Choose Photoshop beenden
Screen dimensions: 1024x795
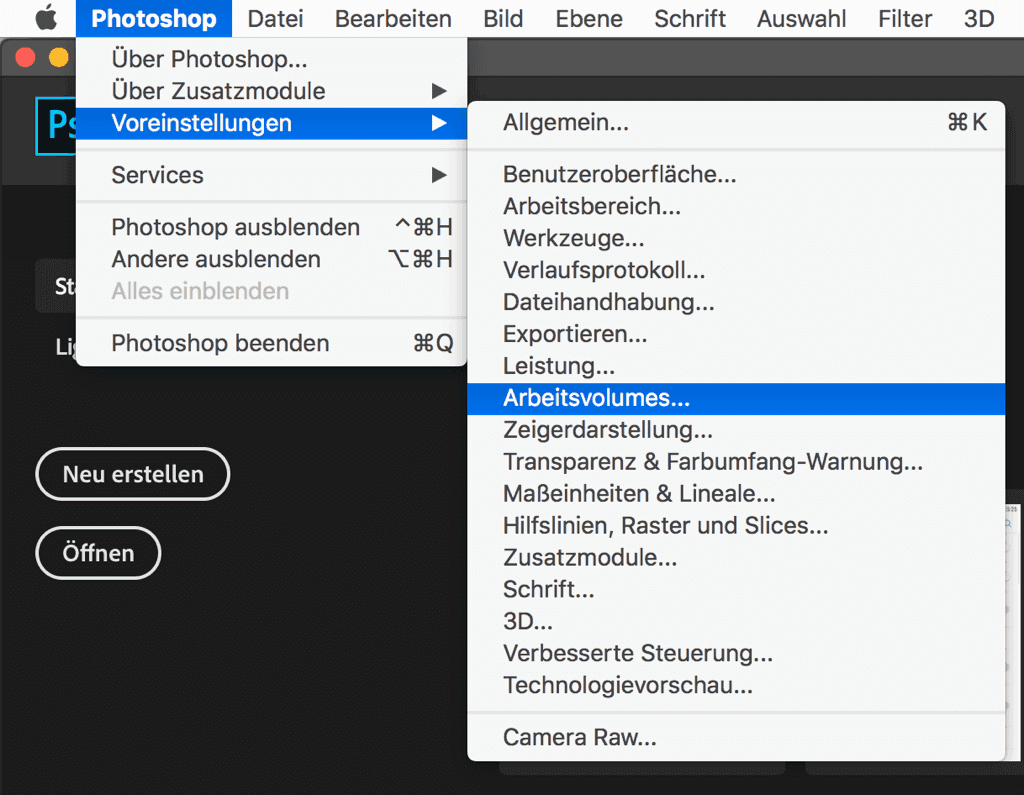(271, 343)
